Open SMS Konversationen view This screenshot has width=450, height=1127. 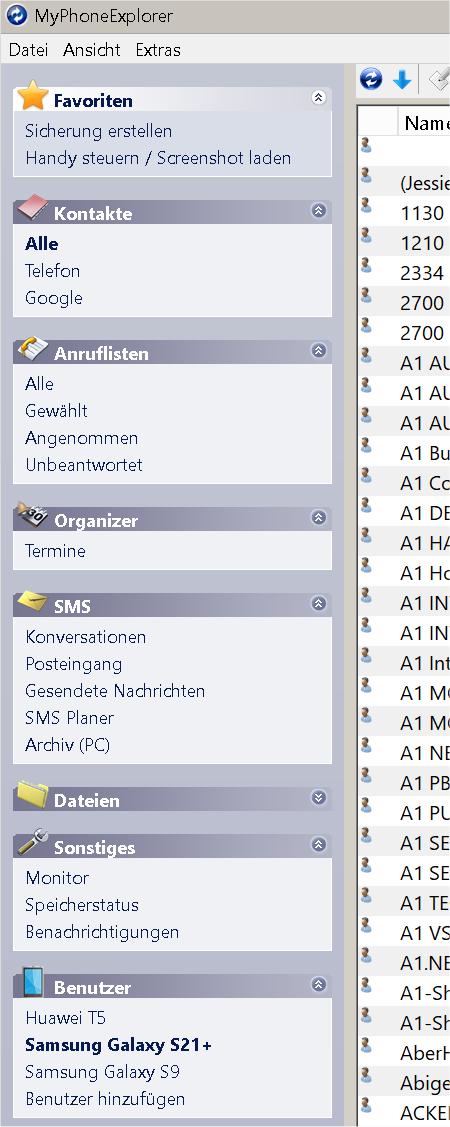pos(86,637)
